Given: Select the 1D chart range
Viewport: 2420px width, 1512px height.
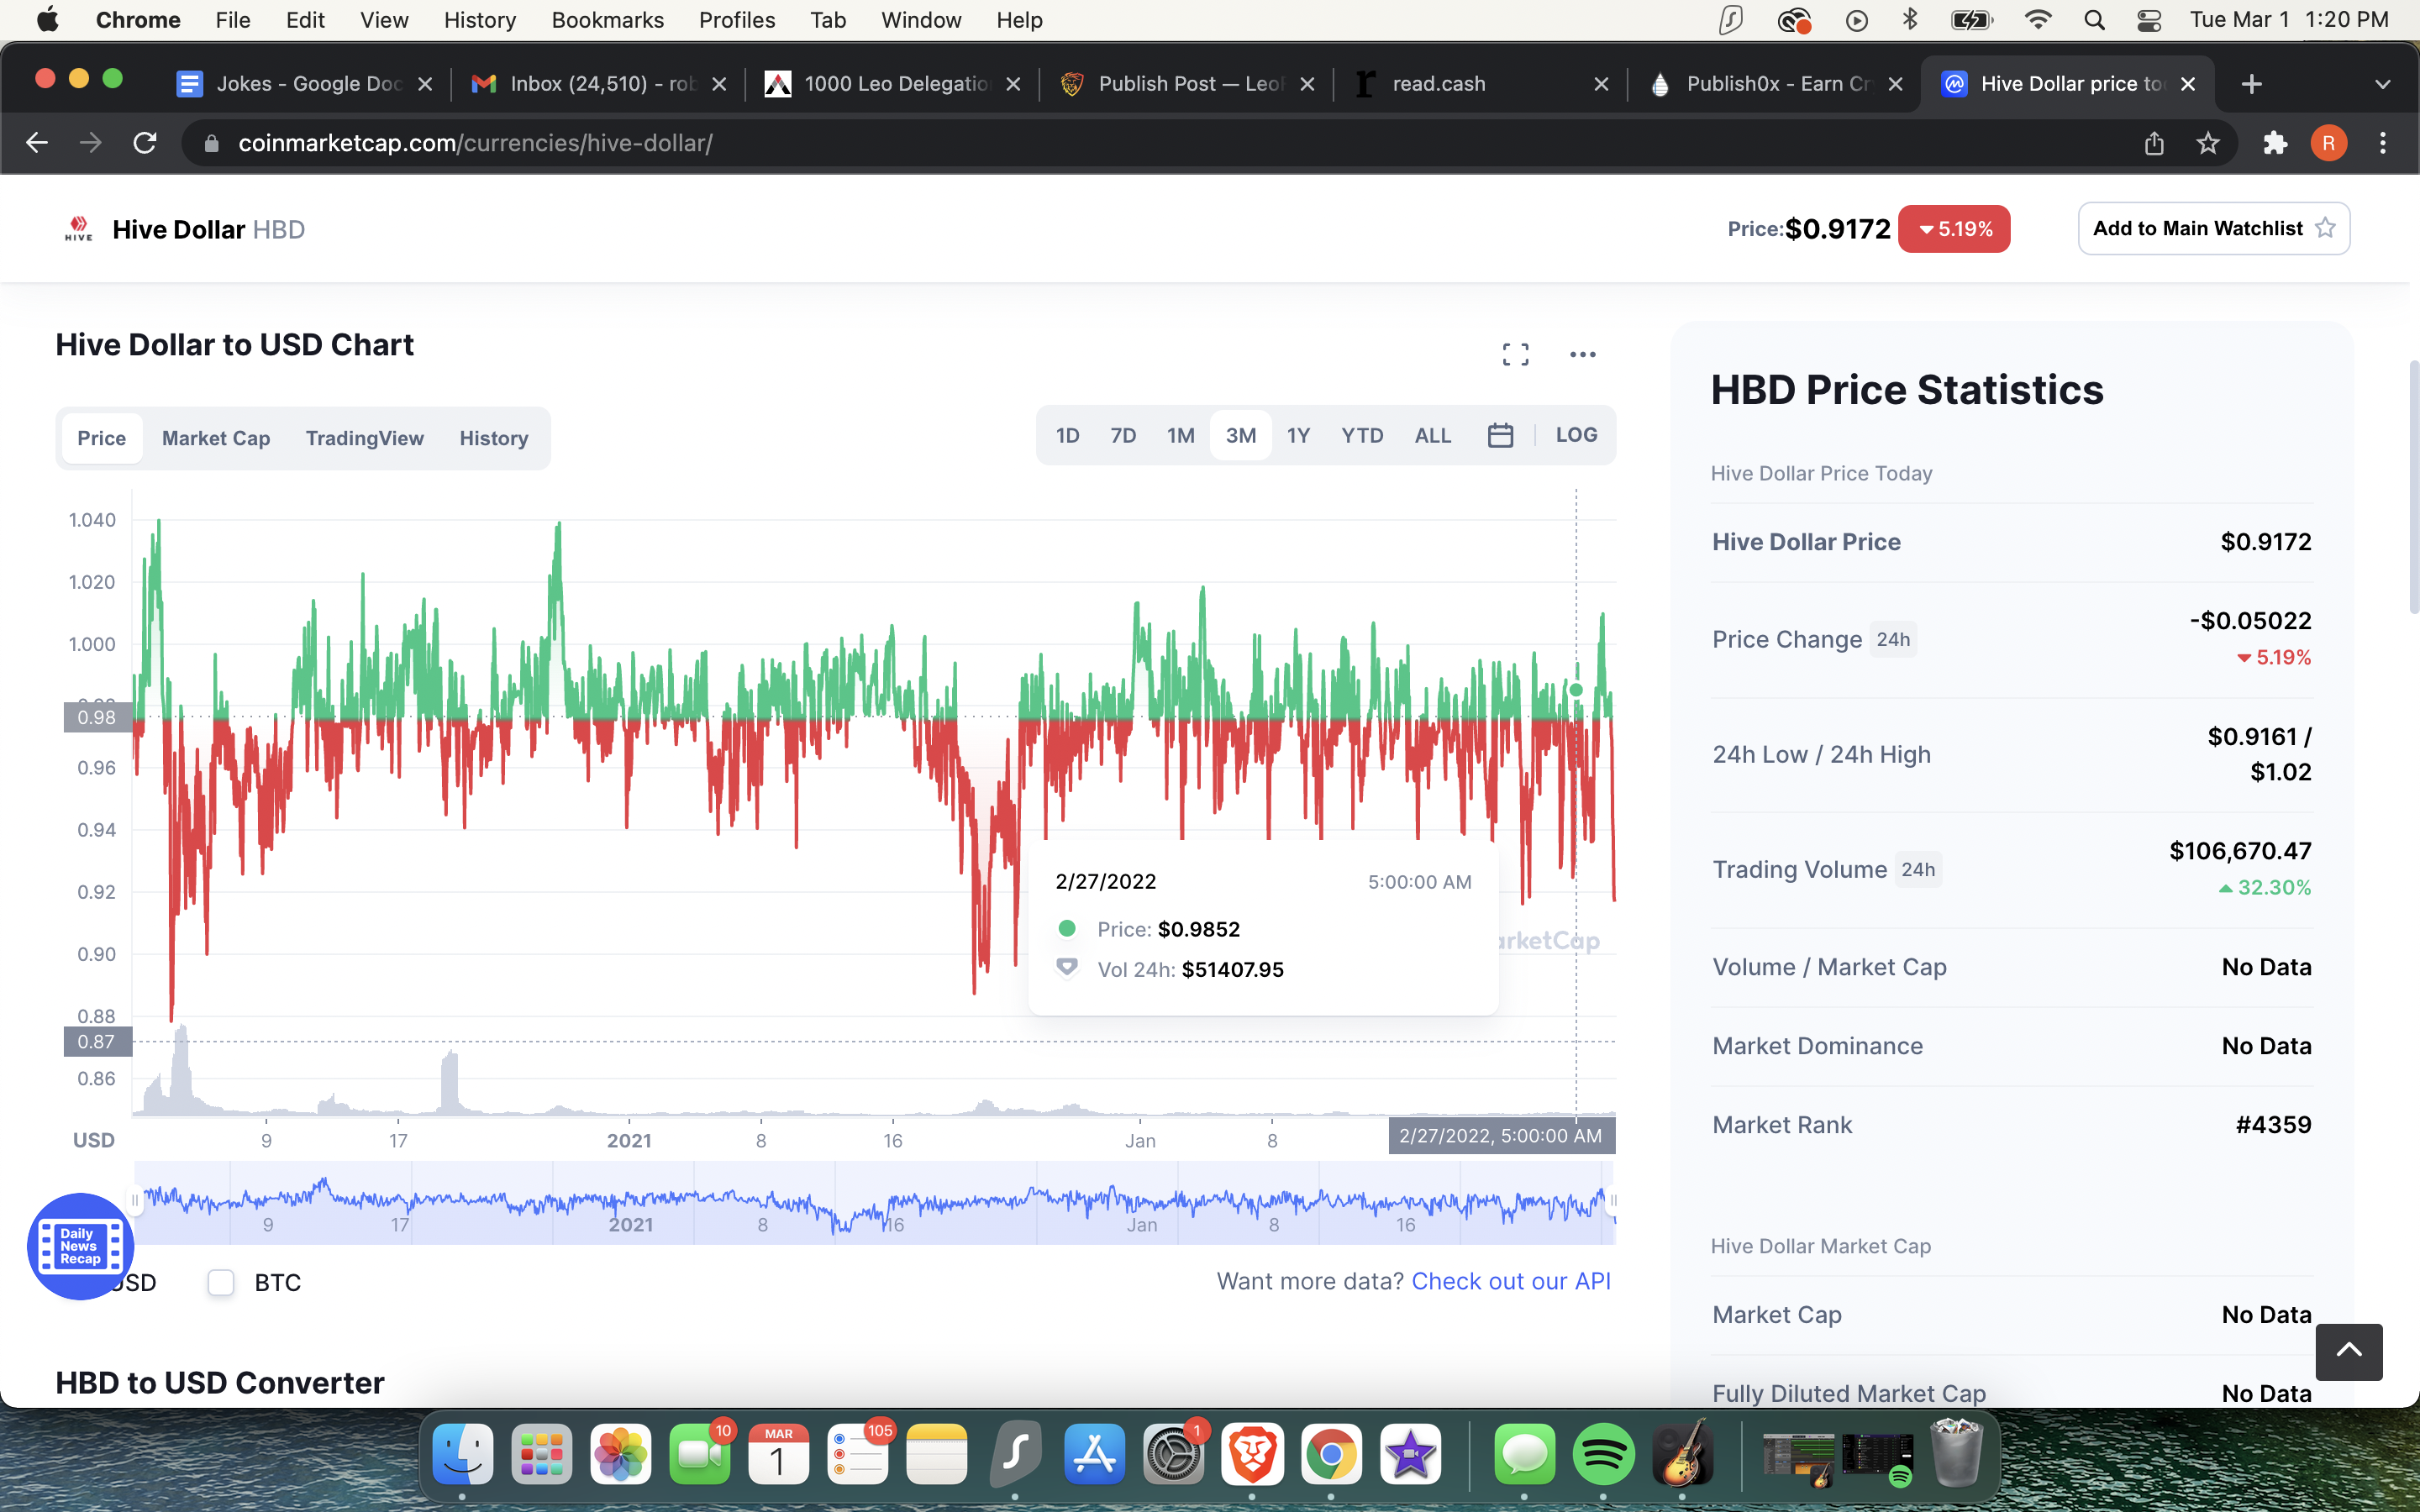Looking at the screenshot, I should click(1067, 435).
